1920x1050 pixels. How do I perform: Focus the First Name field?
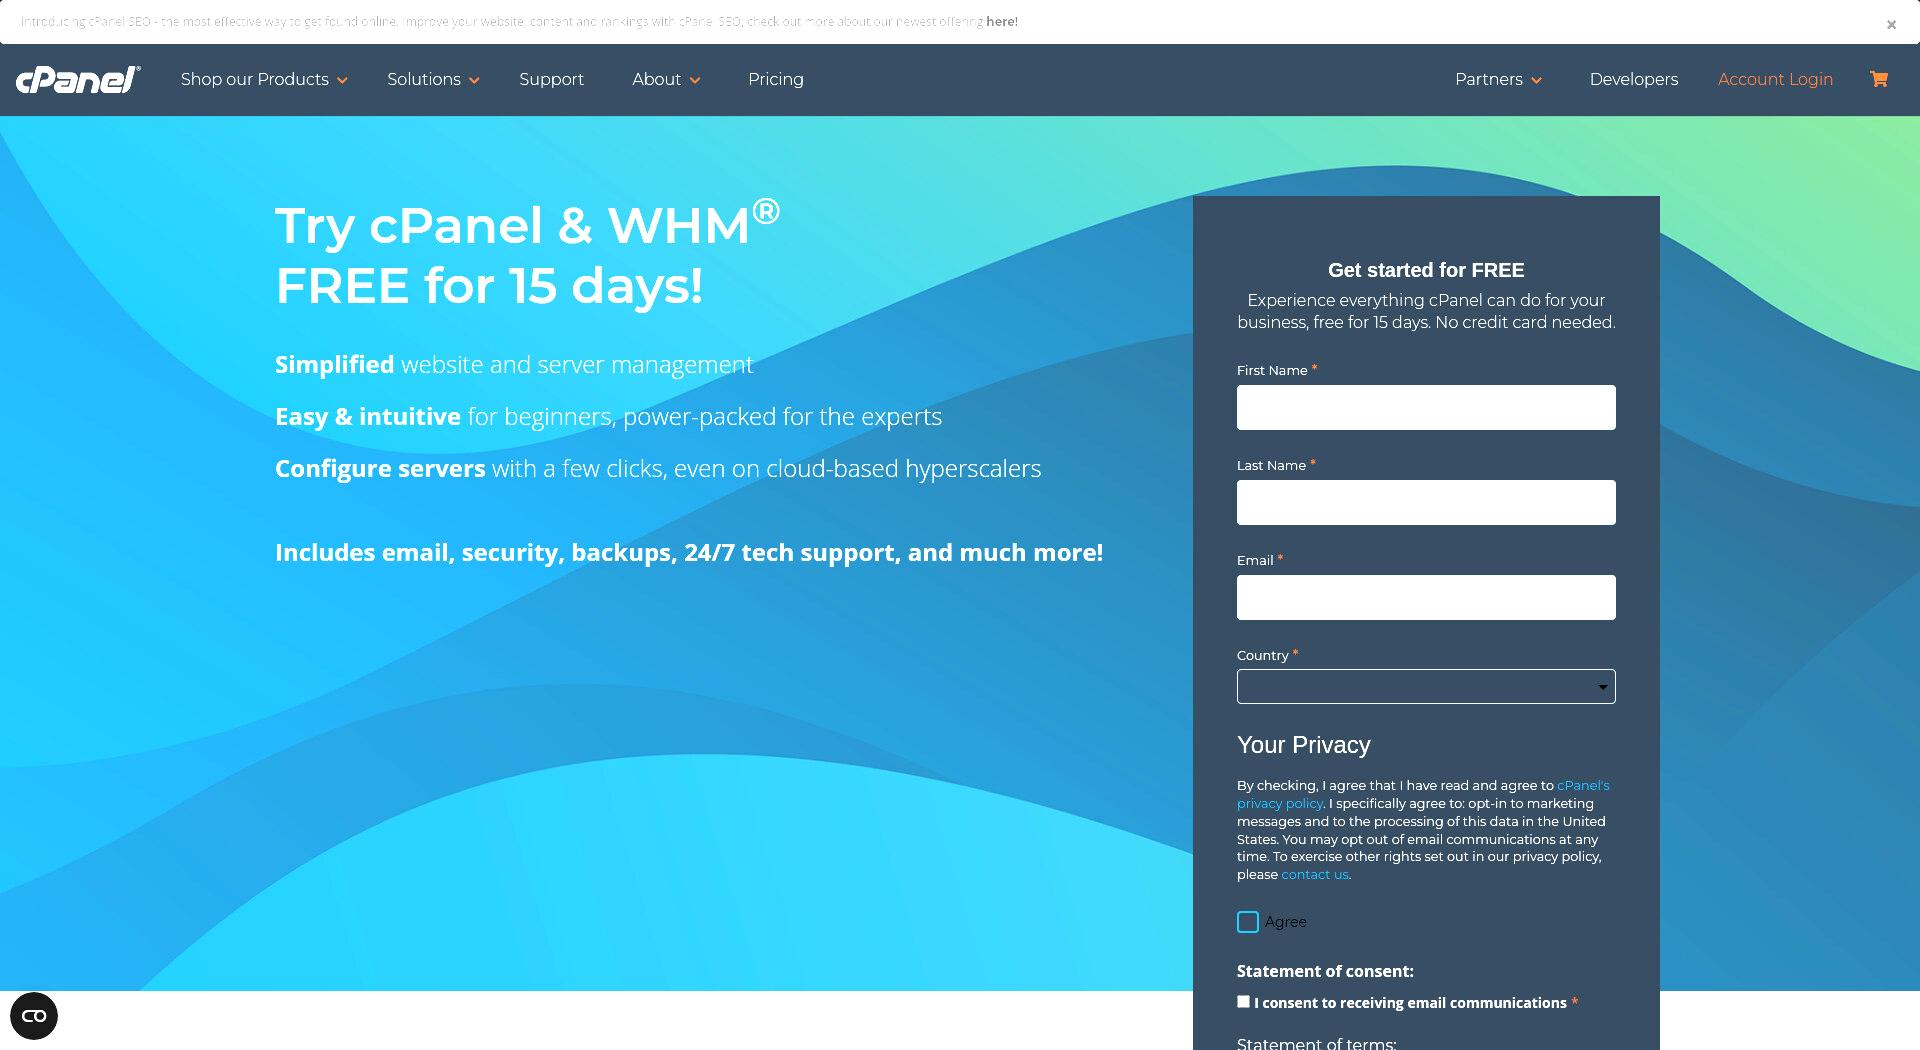tap(1426, 407)
